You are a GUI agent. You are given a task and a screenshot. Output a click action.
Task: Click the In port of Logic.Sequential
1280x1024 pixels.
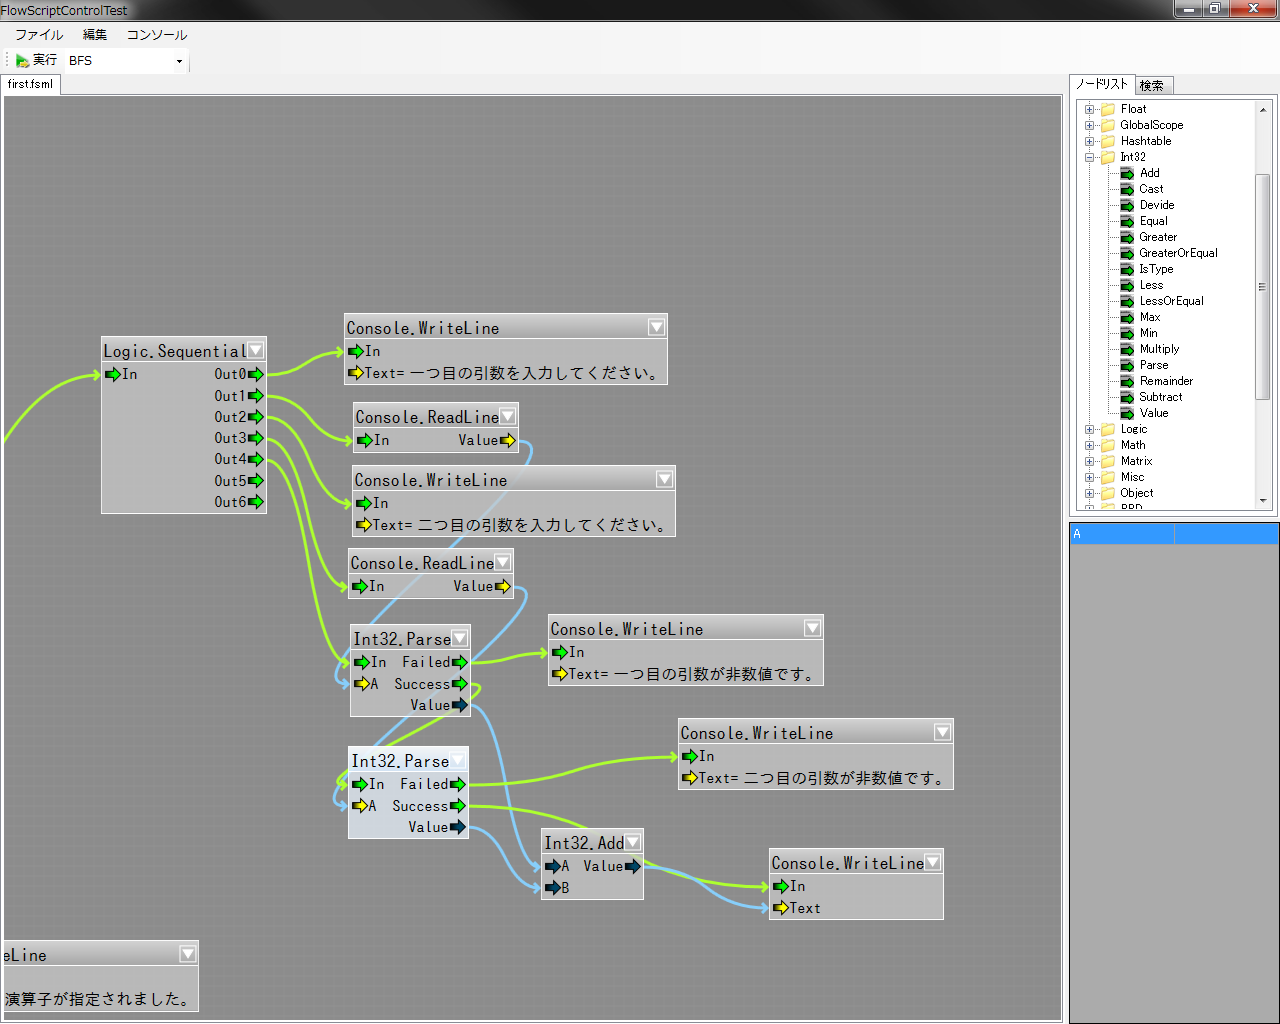tap(112, 374)
